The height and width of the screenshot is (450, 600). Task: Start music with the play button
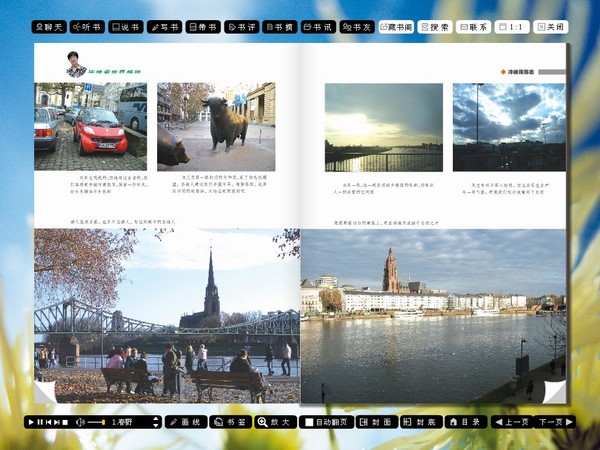click(x=31, y=422)
